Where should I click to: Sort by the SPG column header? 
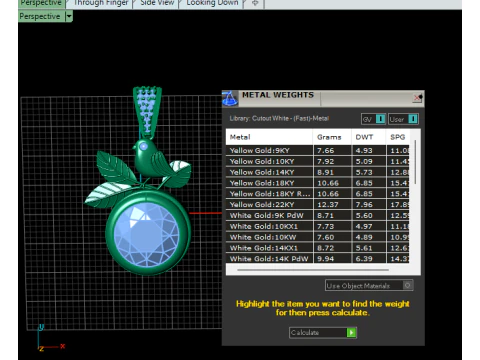click(x=398, y=137)
